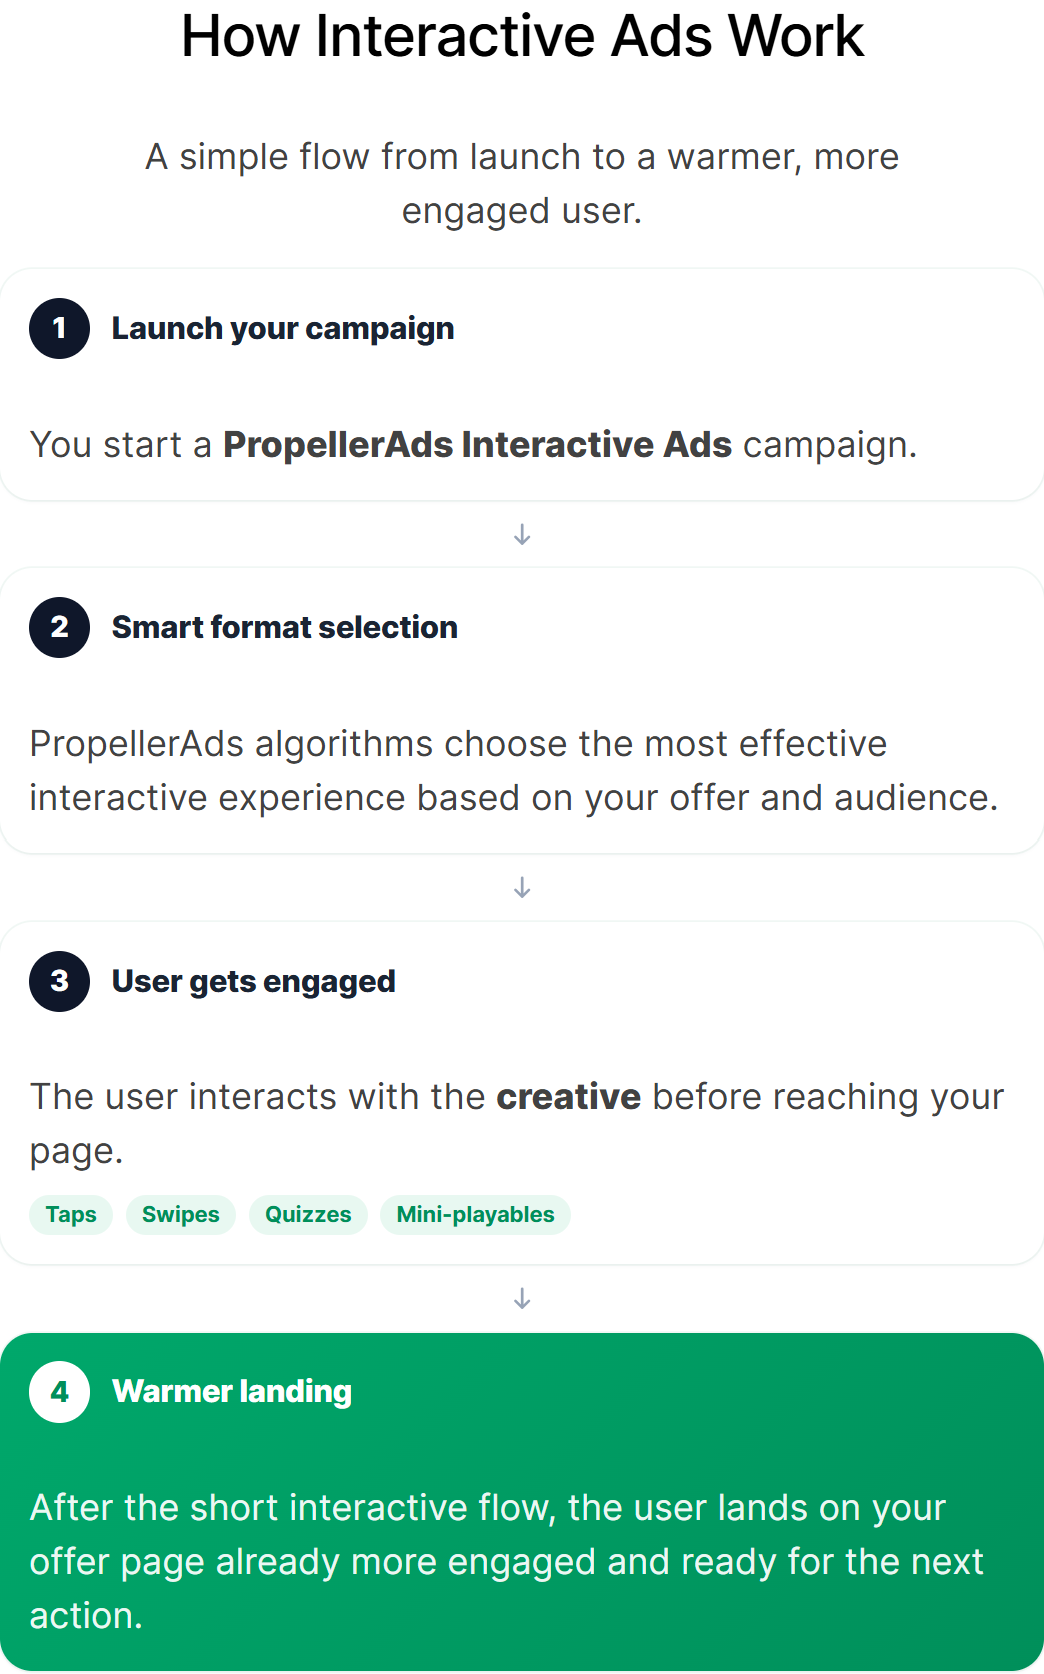This screenshot has width=1044, height=1674.
Task: Click the "Smart format selection" heading
Action: (x=285, y=628)
